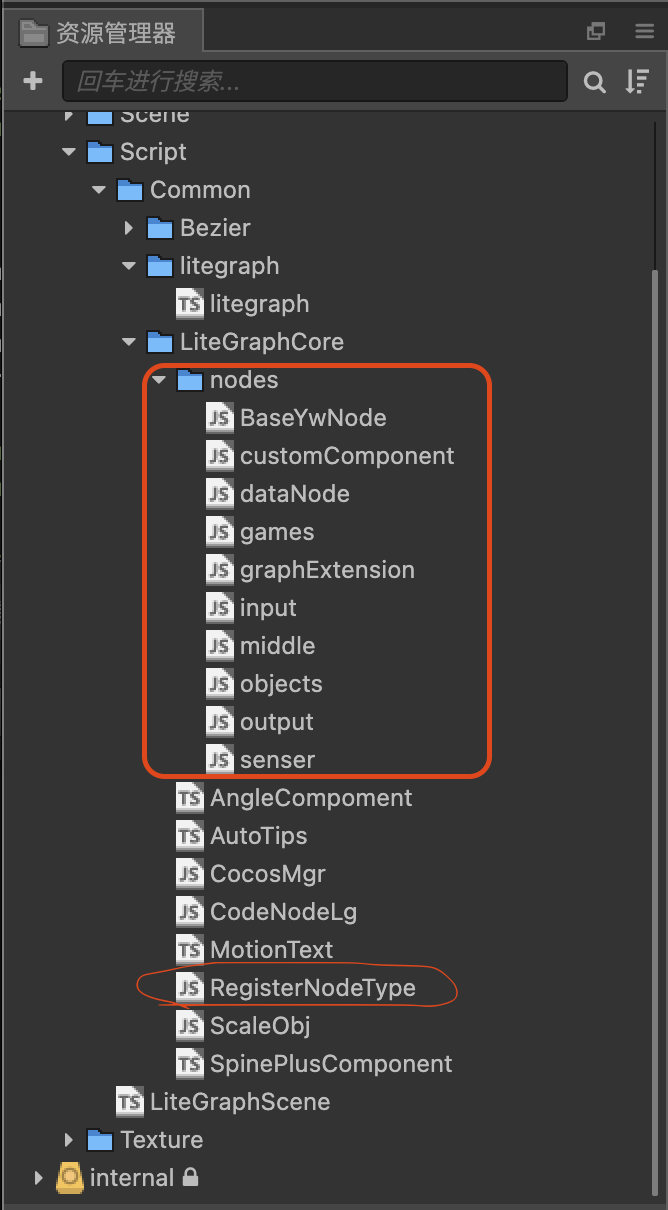Select the LiteGraphScene file
Image resolution: width=668 pixels, height=1210 pixels.
tap(239, 1102)
